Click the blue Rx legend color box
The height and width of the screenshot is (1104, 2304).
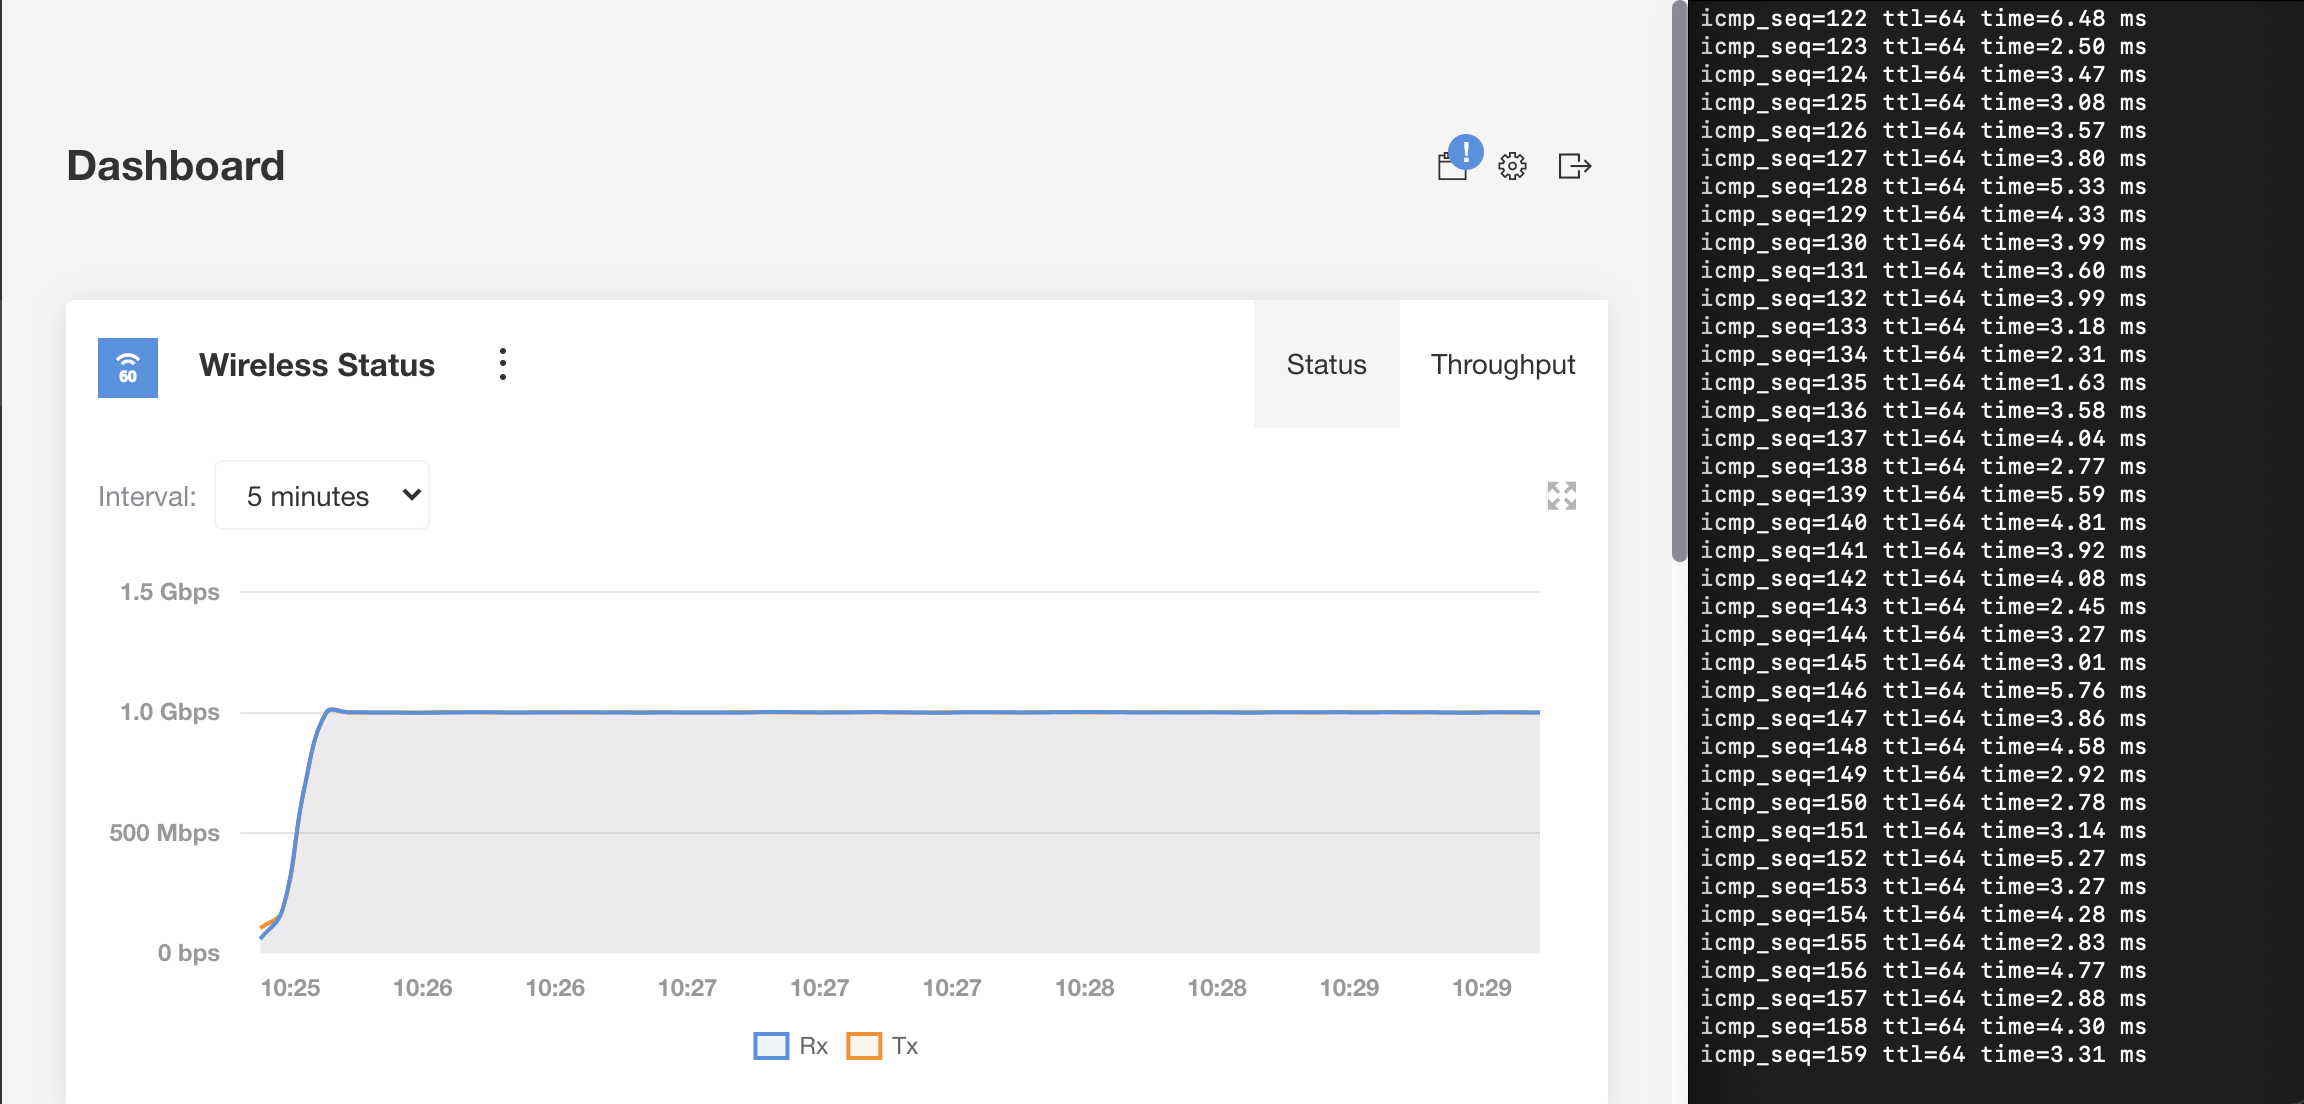click(771, 1046)
